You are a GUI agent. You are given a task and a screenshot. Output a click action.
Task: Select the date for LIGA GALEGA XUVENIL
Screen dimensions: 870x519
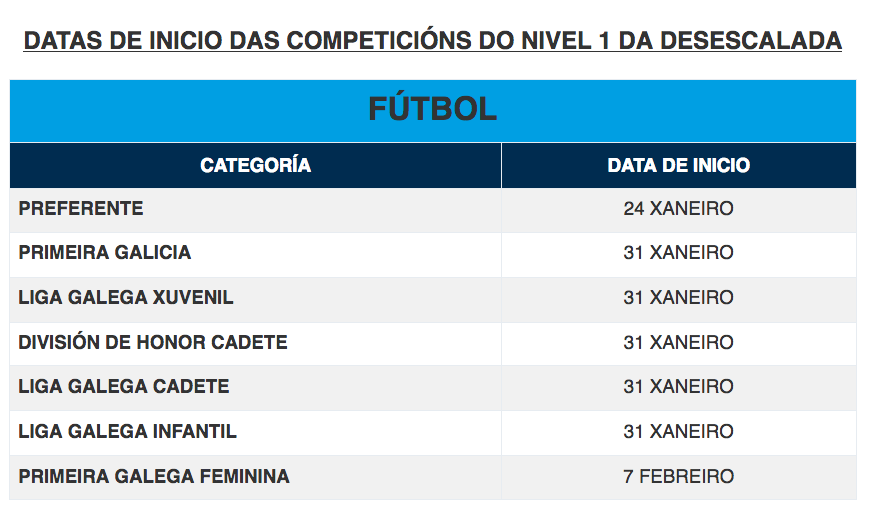[x=679, y=298]
